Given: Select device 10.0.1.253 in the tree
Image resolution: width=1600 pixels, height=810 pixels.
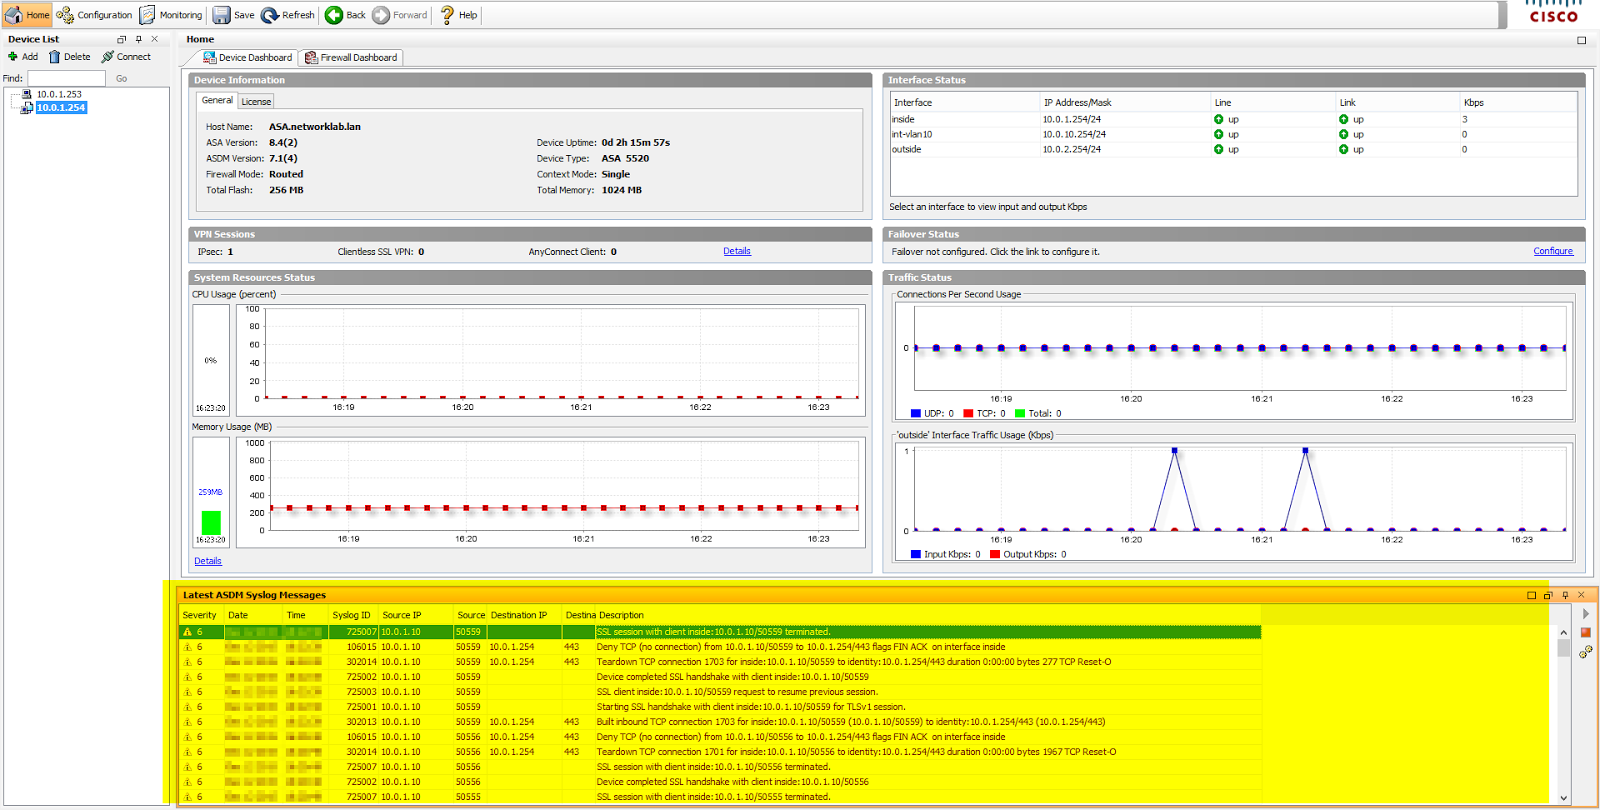Looking at the screenshot, I should (59, 94).
